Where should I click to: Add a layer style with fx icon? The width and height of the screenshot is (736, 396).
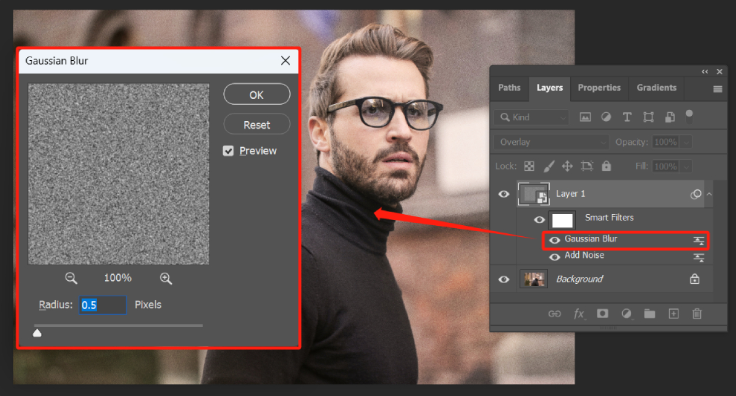click(x=579, y=314)
